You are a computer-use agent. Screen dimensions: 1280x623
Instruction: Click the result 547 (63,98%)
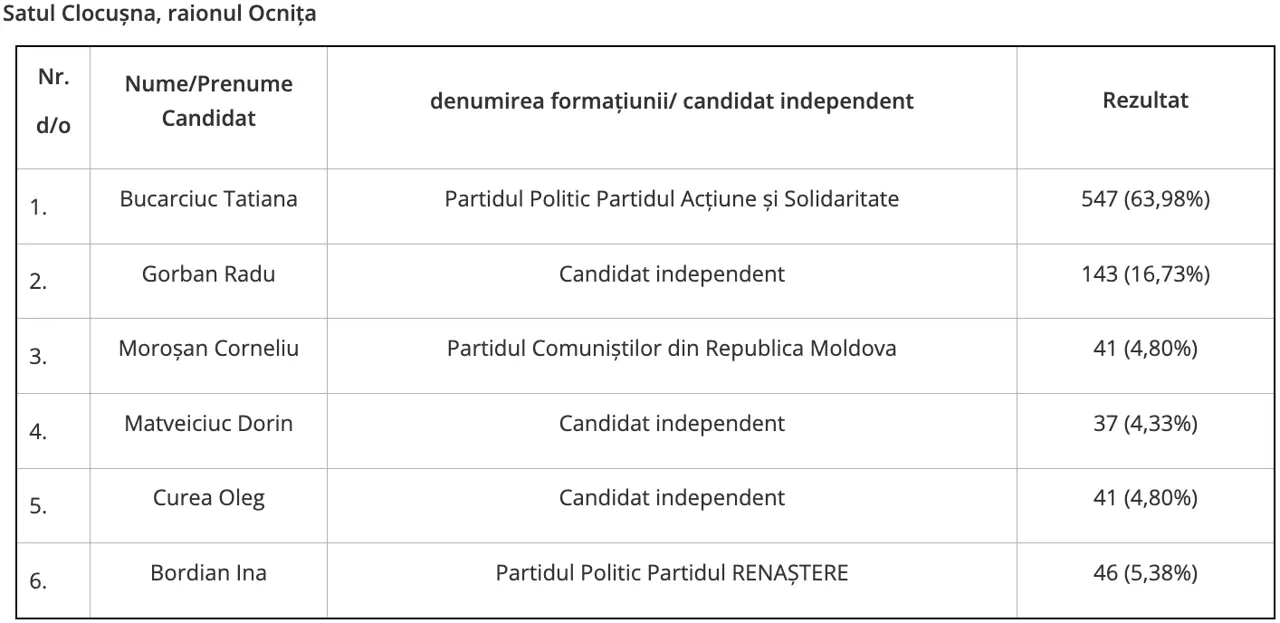(x=1145, y=199)
